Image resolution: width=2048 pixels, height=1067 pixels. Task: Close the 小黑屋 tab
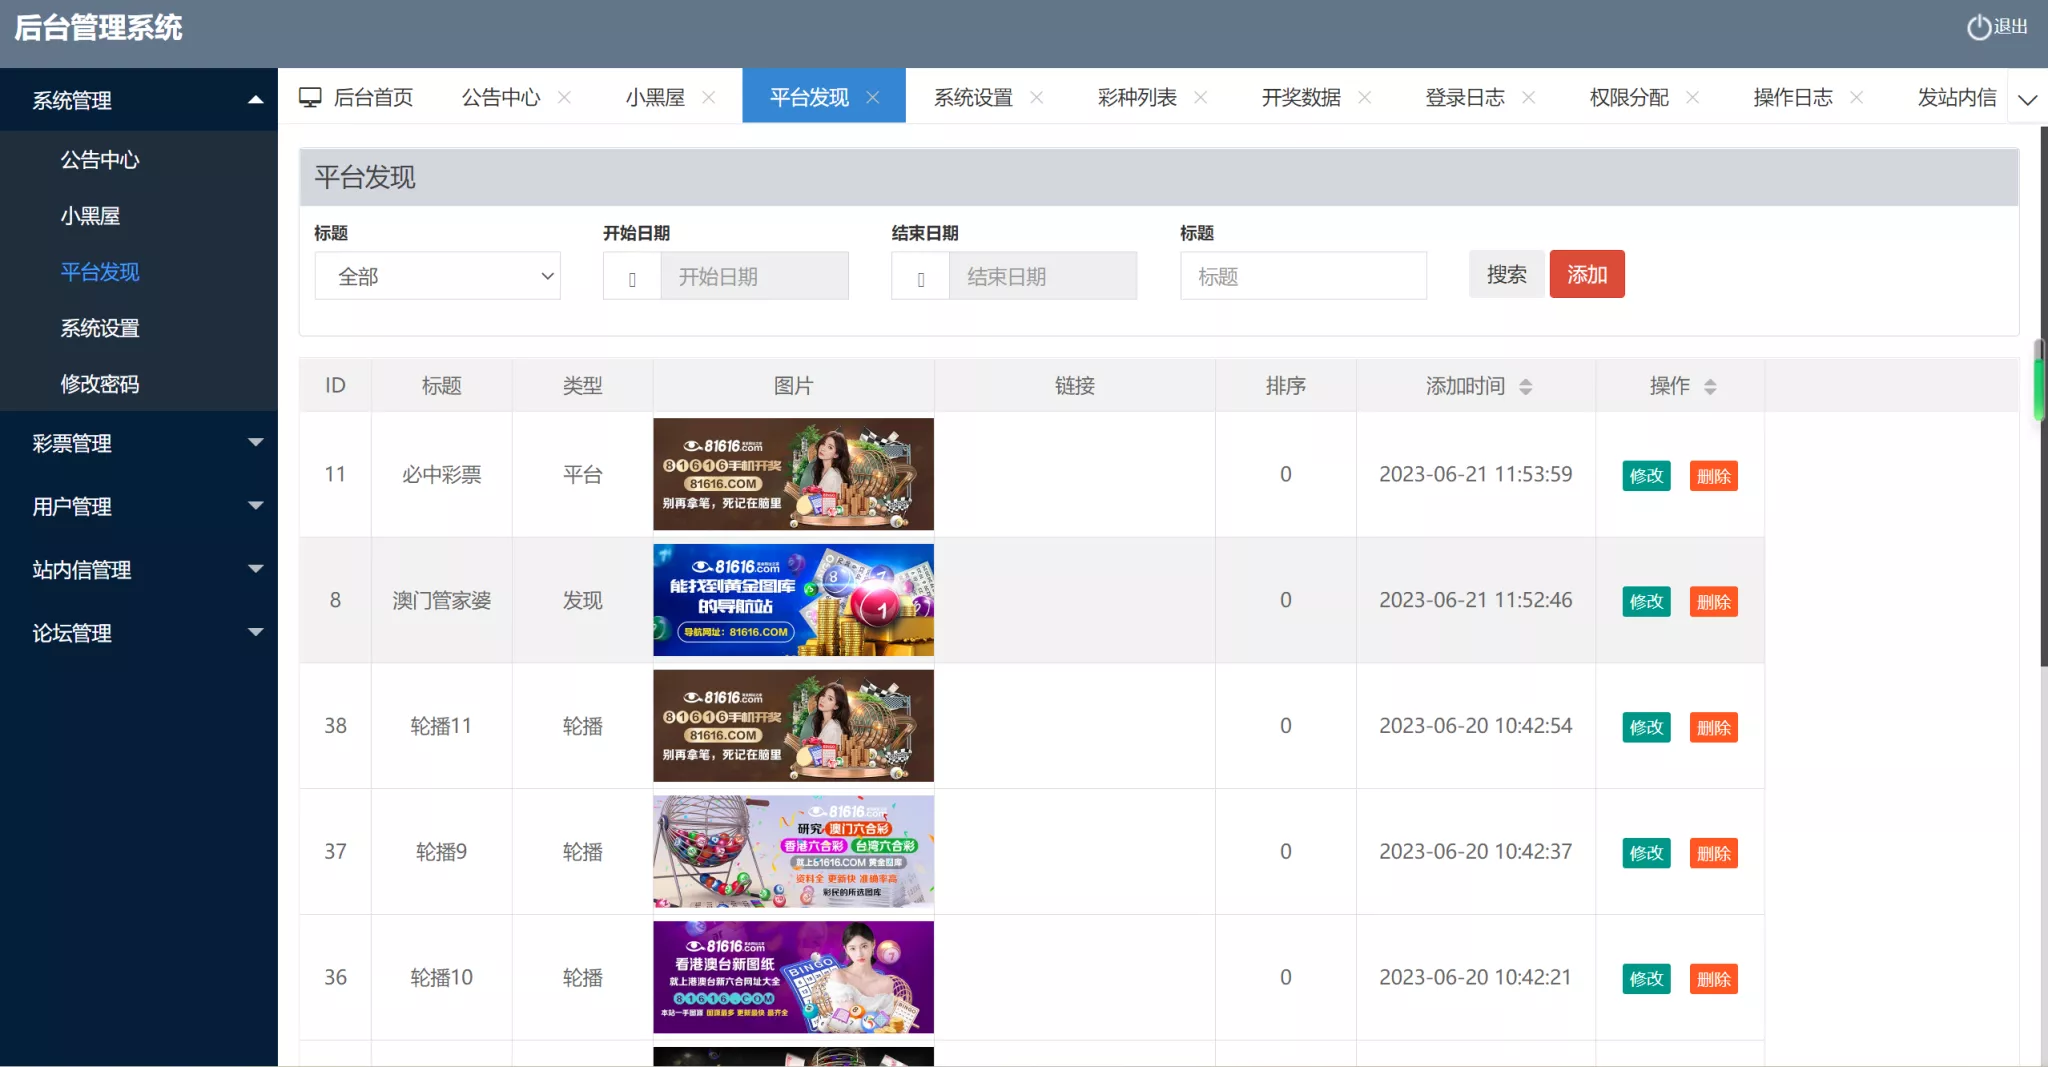[x=710, y=97]
